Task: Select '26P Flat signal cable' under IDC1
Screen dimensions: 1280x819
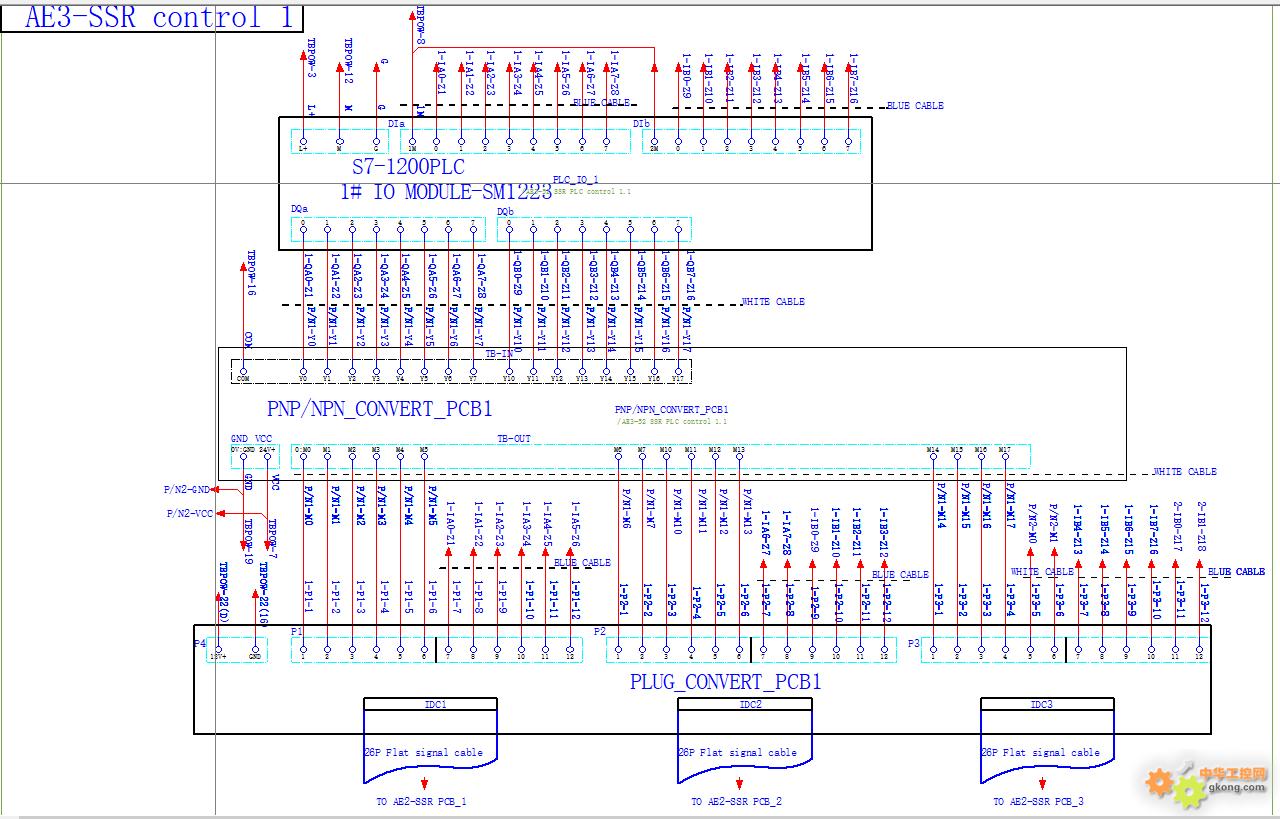Action: tap(423, 752)
